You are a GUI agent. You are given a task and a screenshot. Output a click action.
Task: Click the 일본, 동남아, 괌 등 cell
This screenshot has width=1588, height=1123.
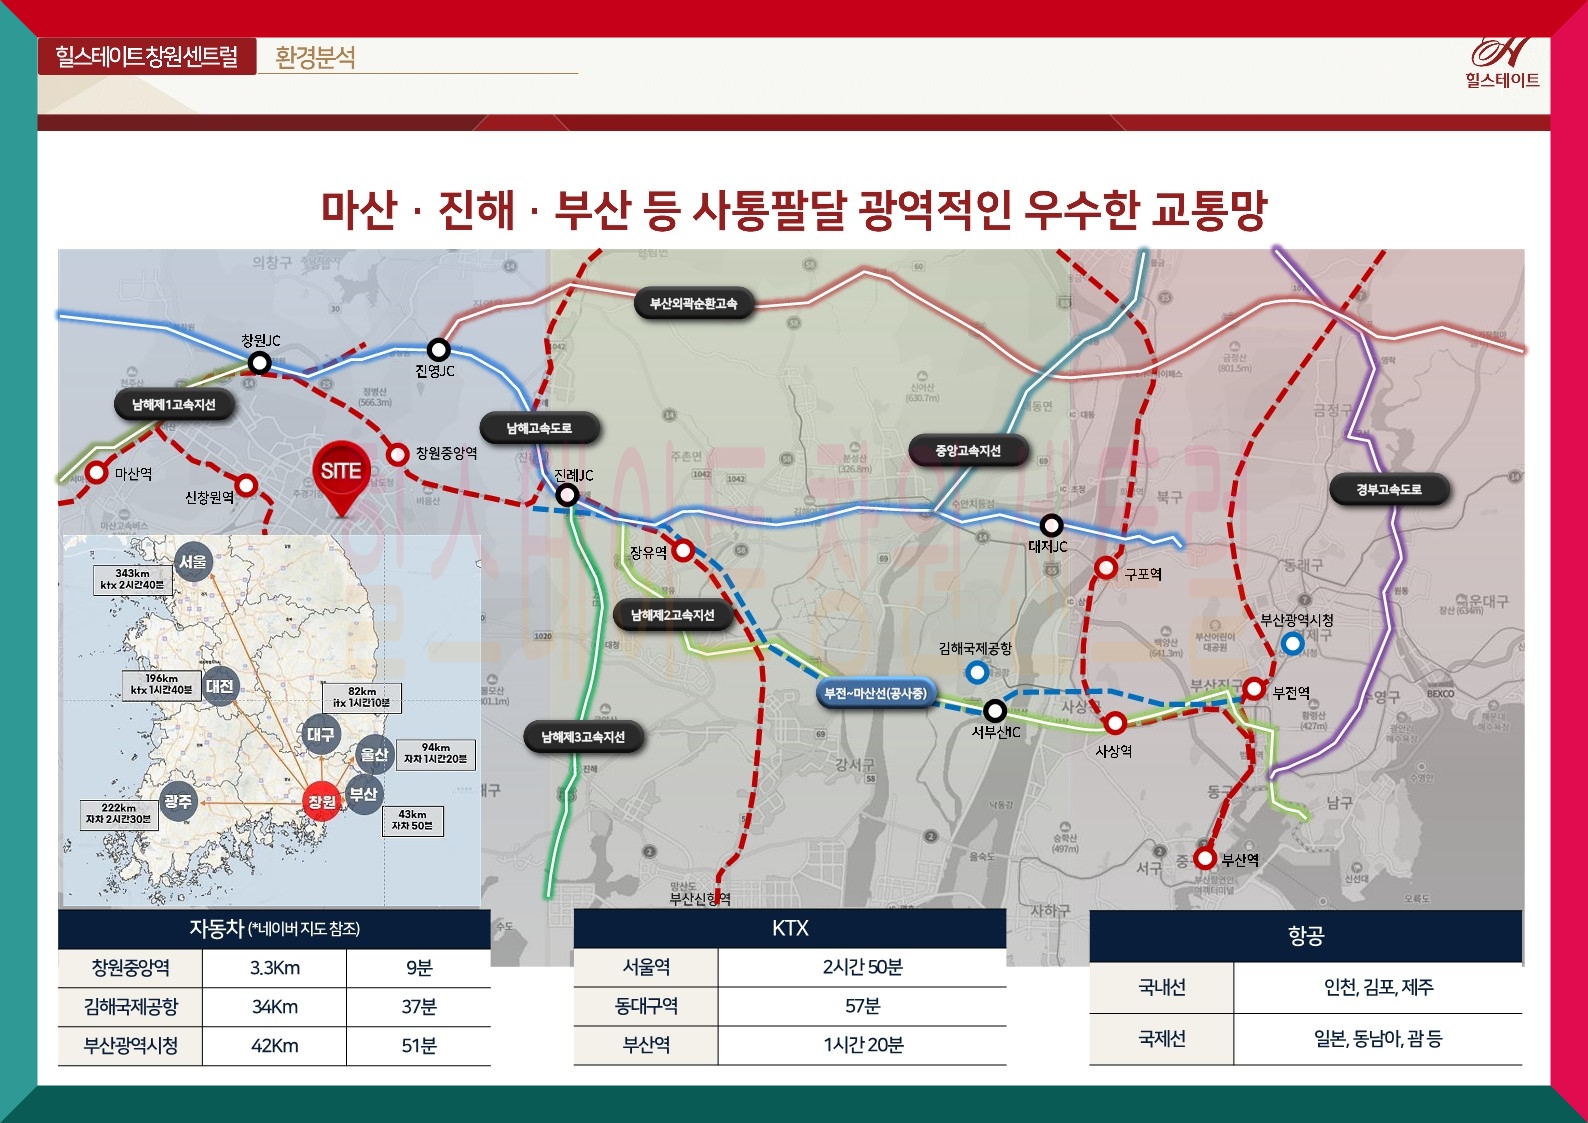(x=1378, y=1039)
